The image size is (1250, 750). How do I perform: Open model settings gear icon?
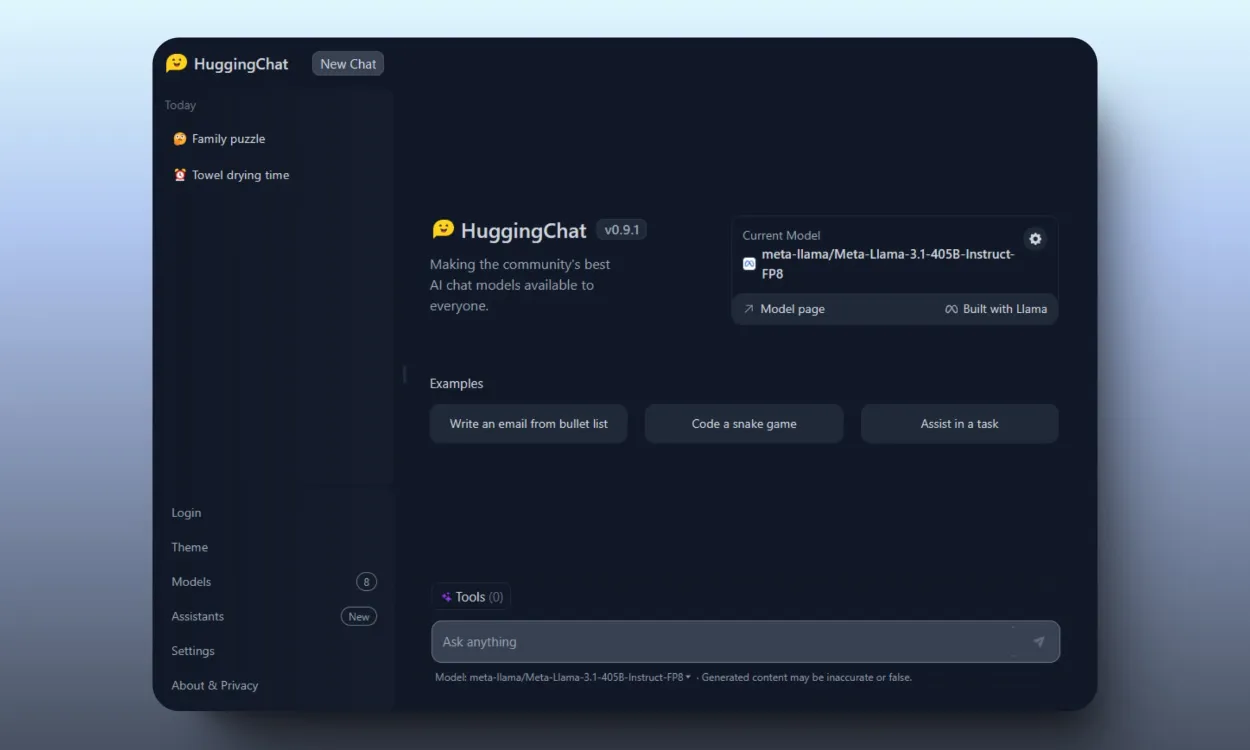click(x=1035, y=239)
